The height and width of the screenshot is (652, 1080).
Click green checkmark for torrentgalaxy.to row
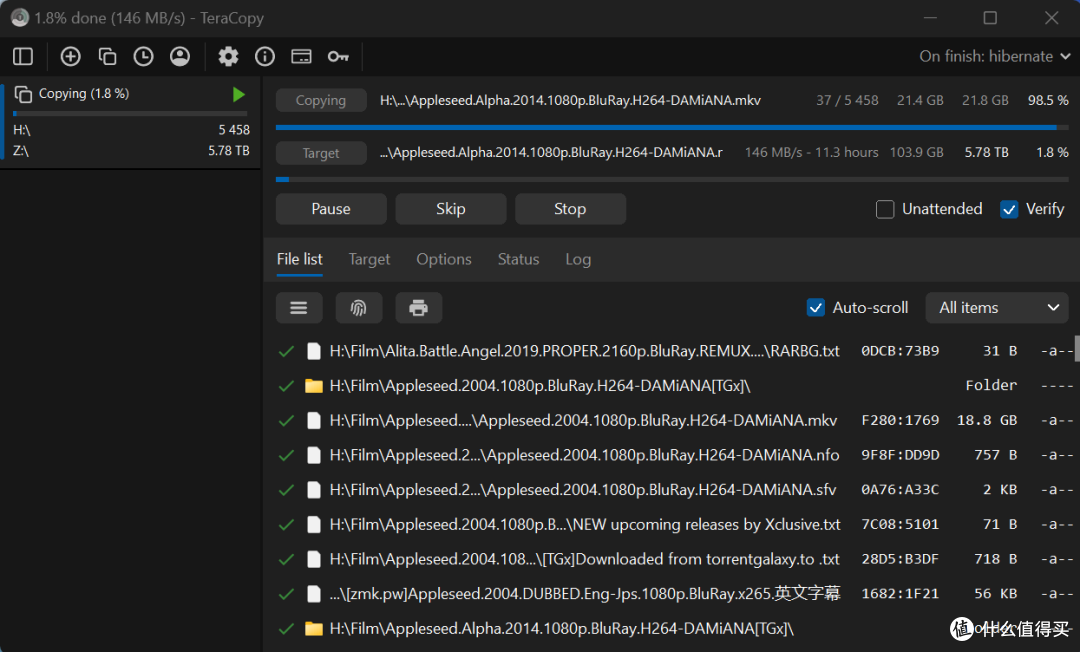coord(286,559)
